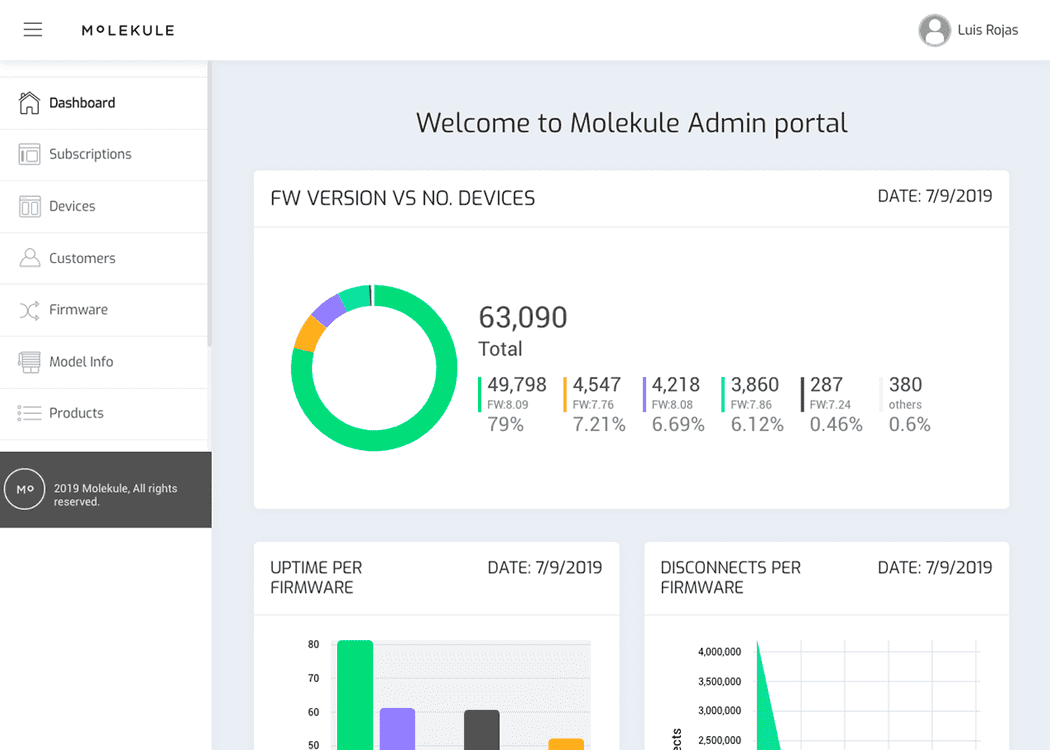Image resolution: width=1050 pixels, height=750 pixels.
Task: Click the MOLEKULE header logo
Action: [128, 30]
